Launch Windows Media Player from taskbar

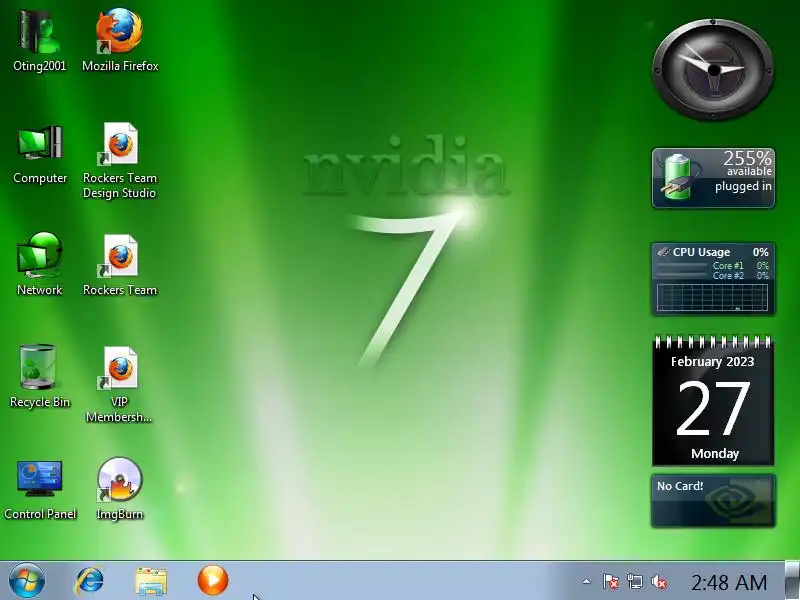213,580
